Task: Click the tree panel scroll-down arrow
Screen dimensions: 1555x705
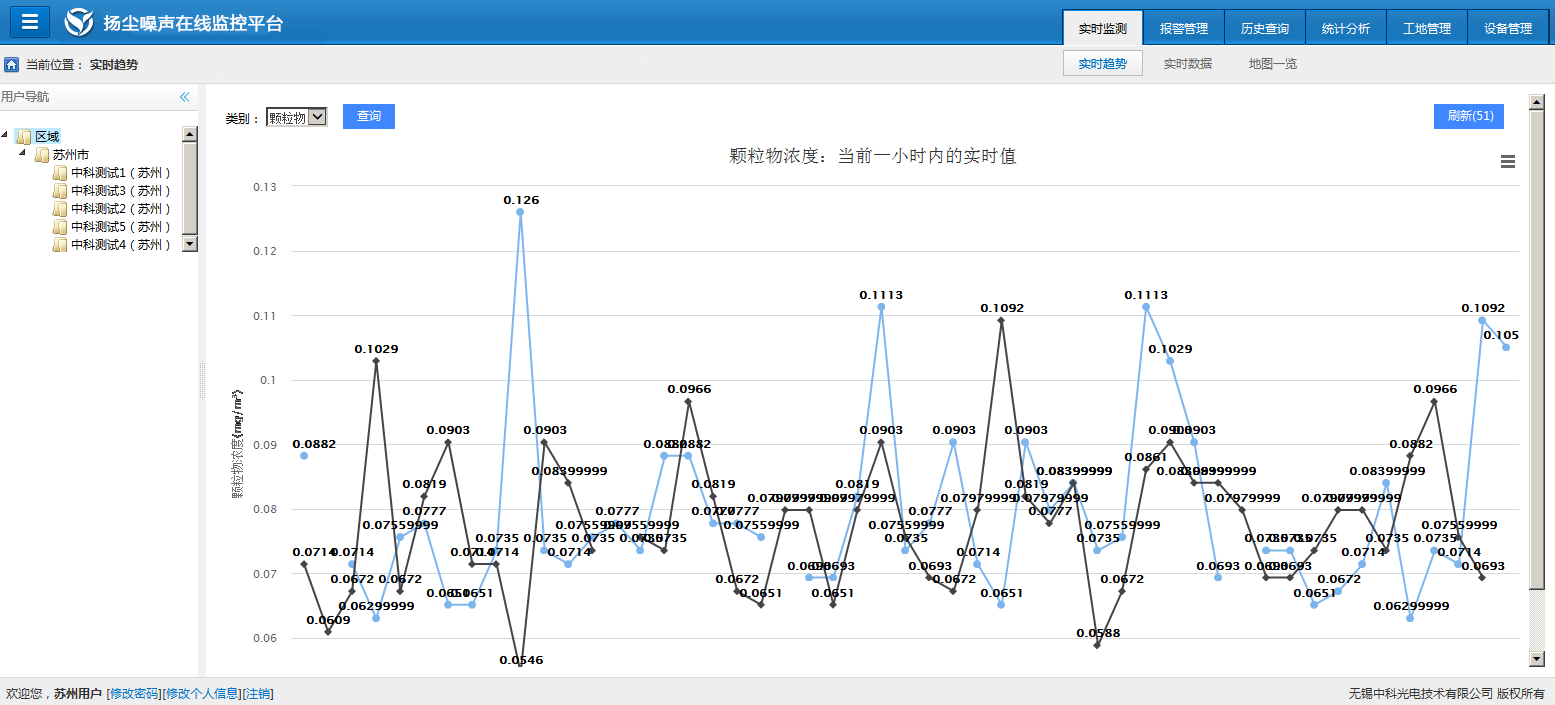Action: pos(190,243)
